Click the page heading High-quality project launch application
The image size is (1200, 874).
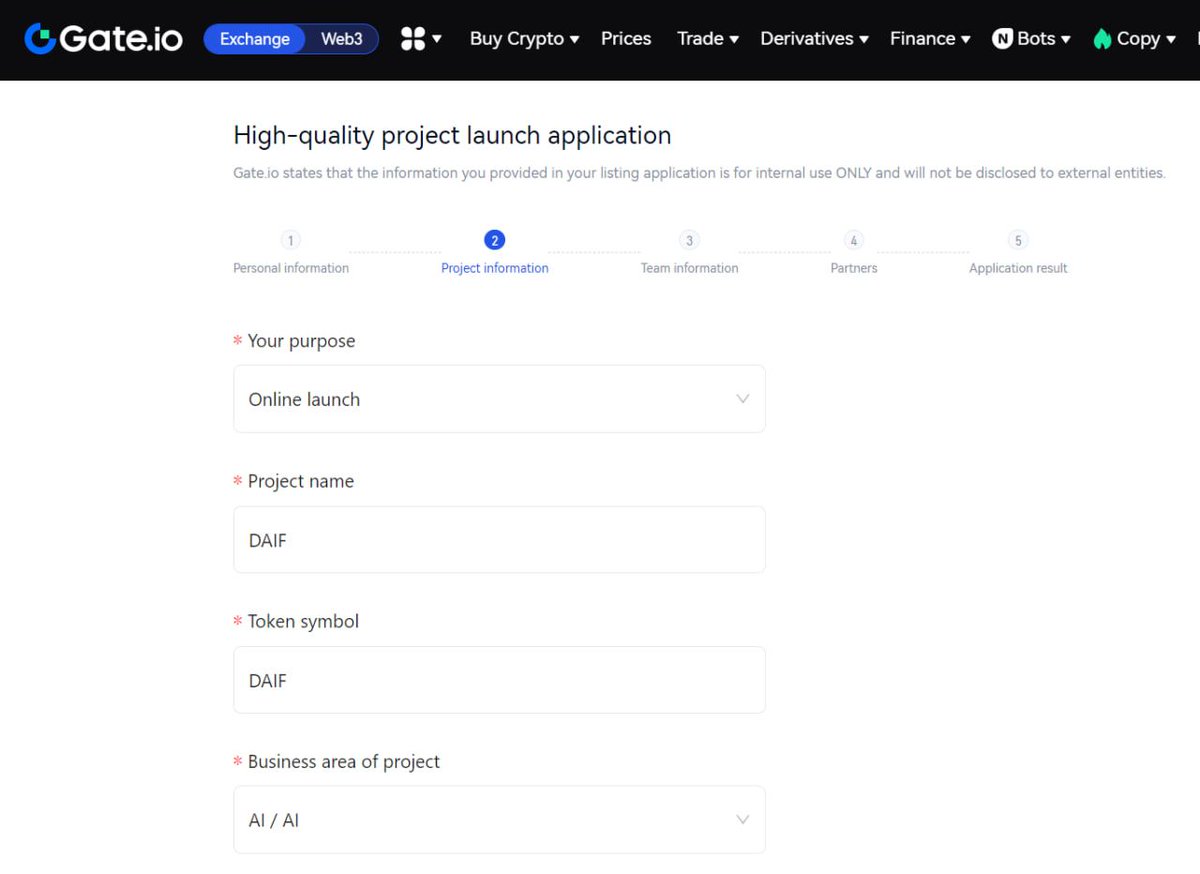452,135
